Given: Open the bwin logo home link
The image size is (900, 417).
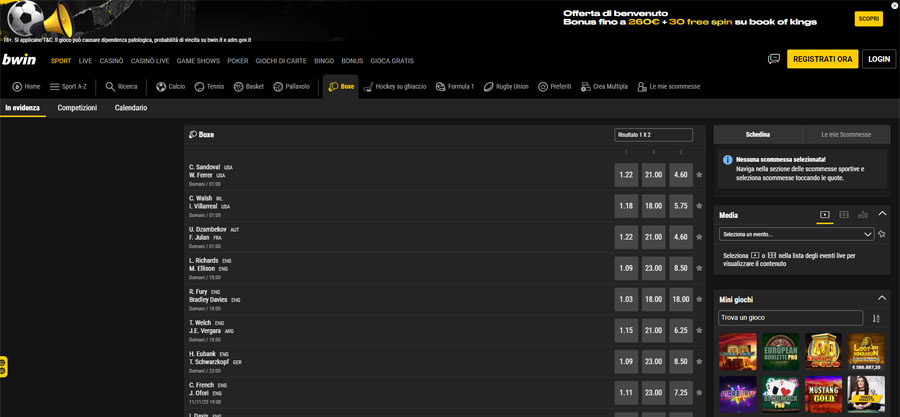Looking at the screenshot, I should pos(19,60).
